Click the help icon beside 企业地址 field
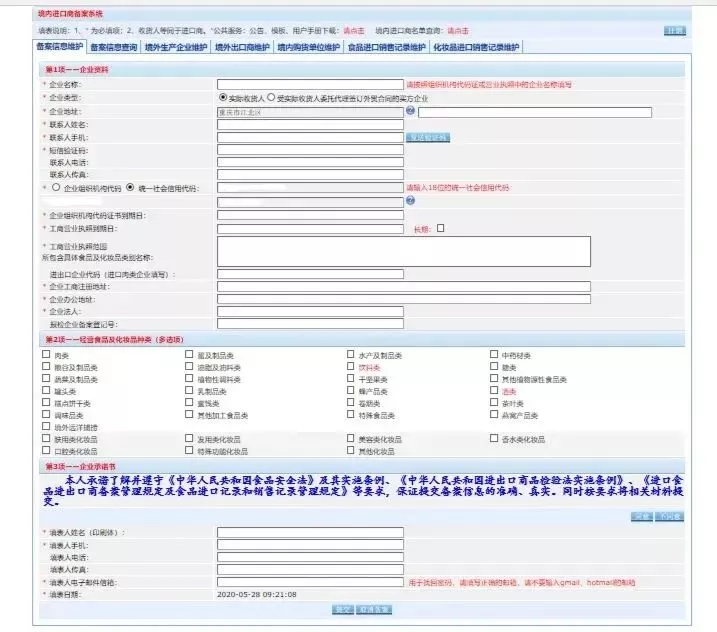 pos(410,112)
